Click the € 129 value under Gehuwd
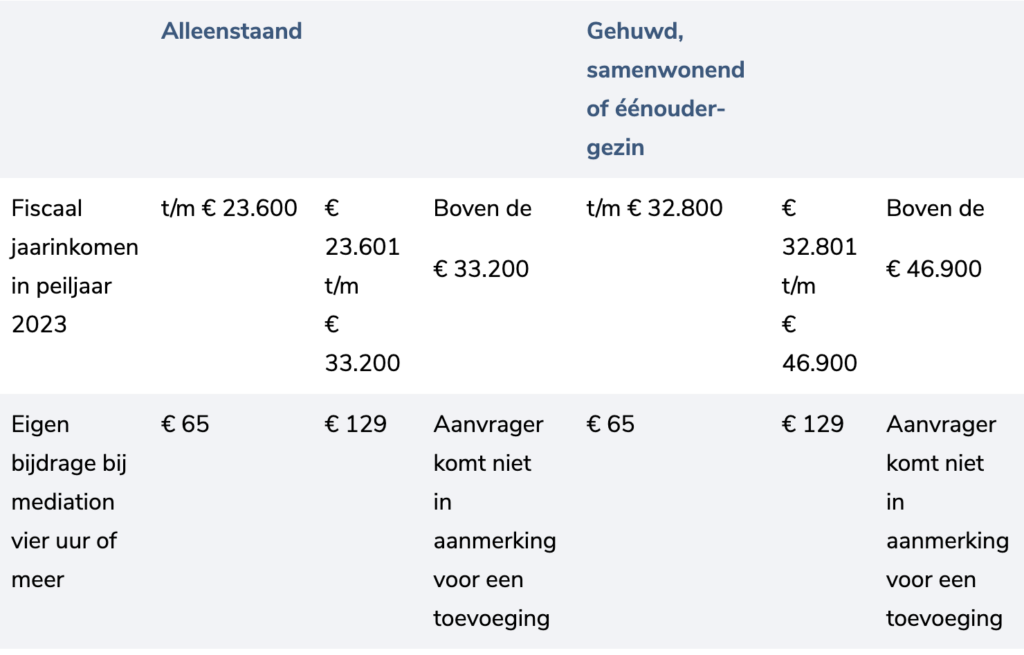This screenshot has width=1024, height=655. [812, 424]
